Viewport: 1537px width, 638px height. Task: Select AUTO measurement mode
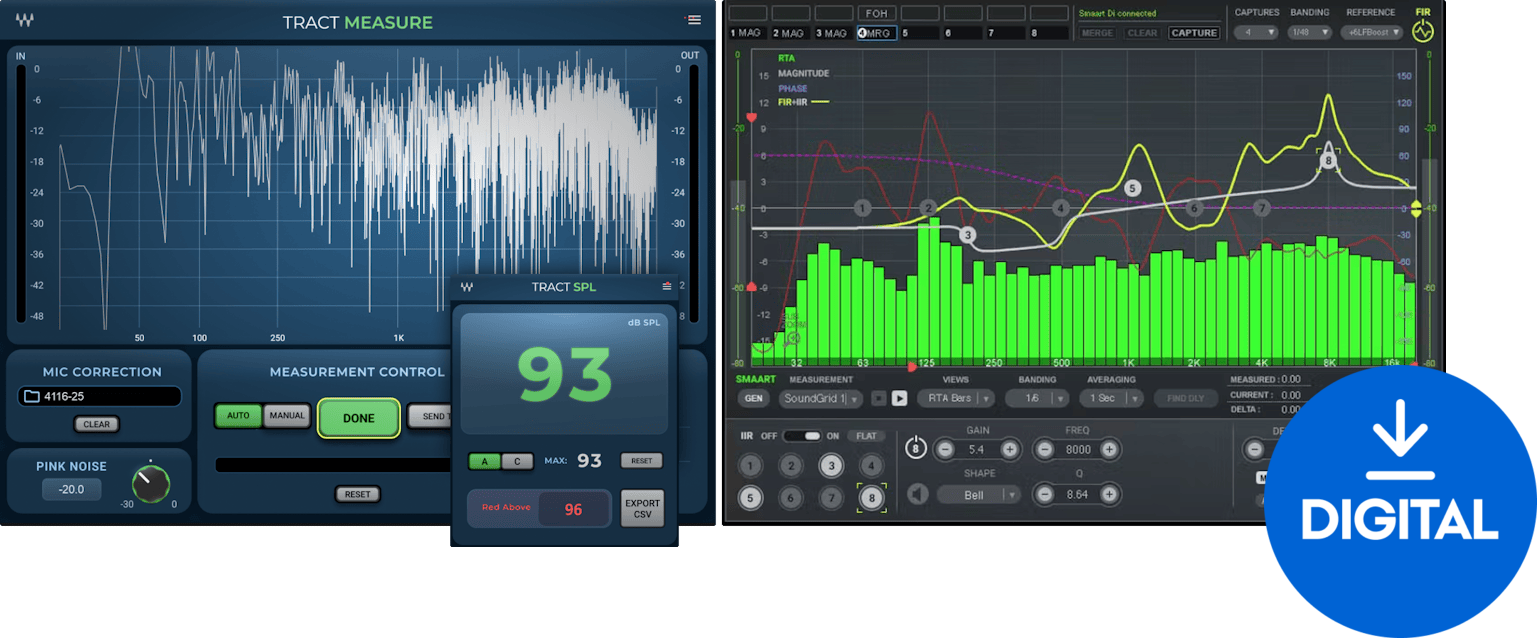[238, 416]
